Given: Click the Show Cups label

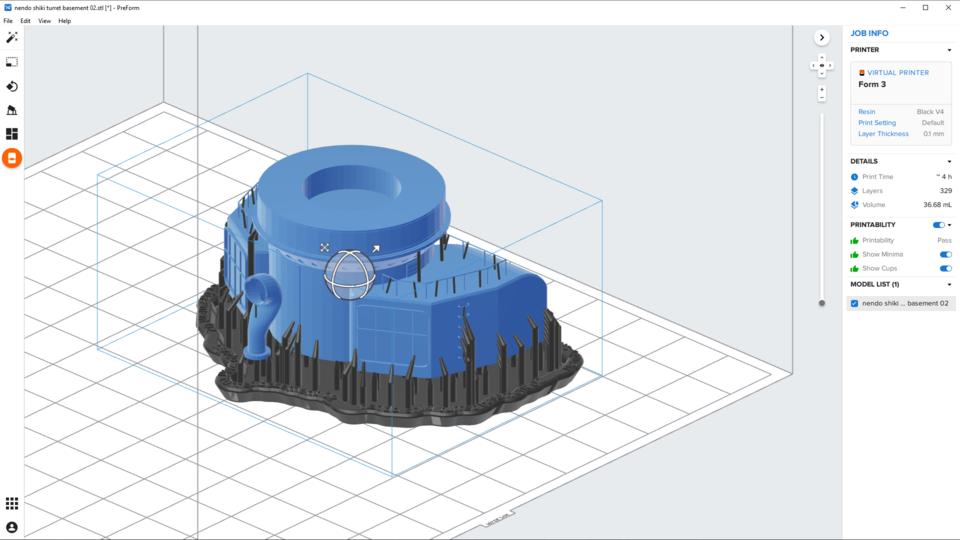Looking at the screenshot, I should point(879,269).
